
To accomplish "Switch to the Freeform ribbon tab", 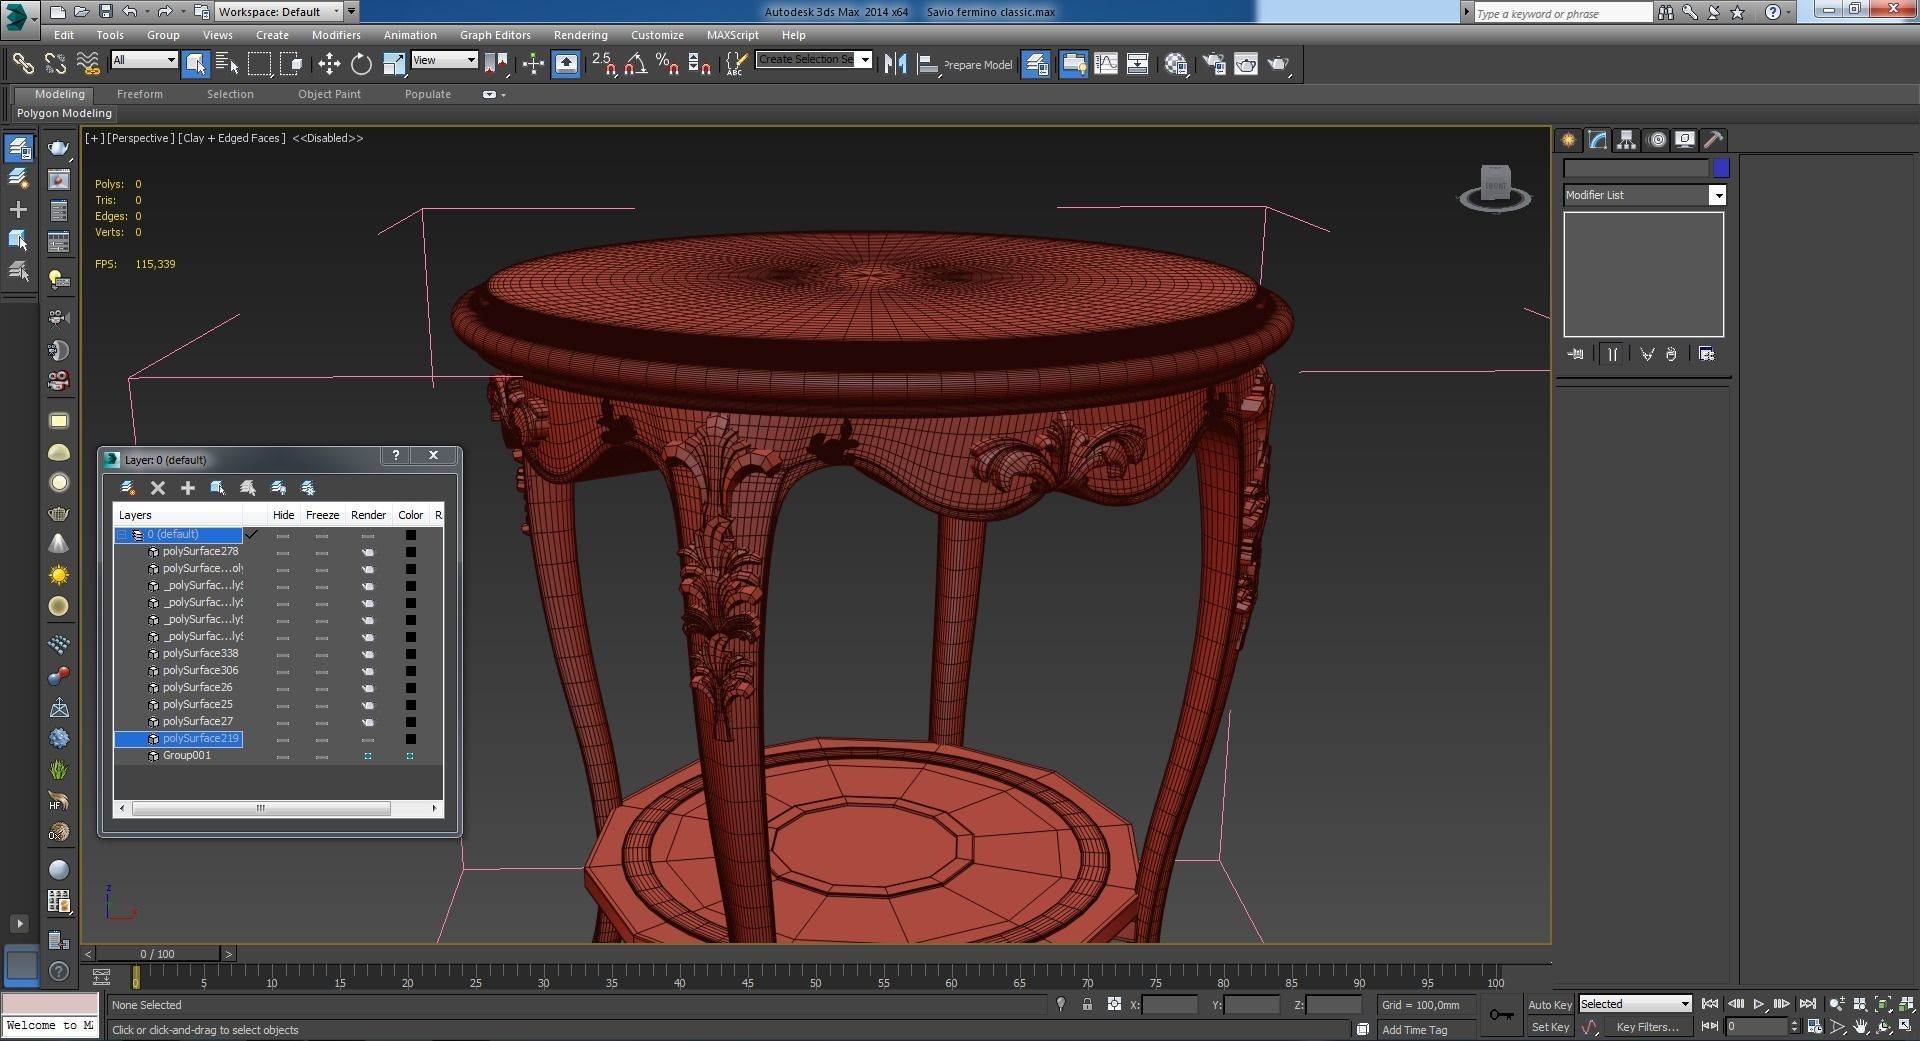I will coord(140,94).
